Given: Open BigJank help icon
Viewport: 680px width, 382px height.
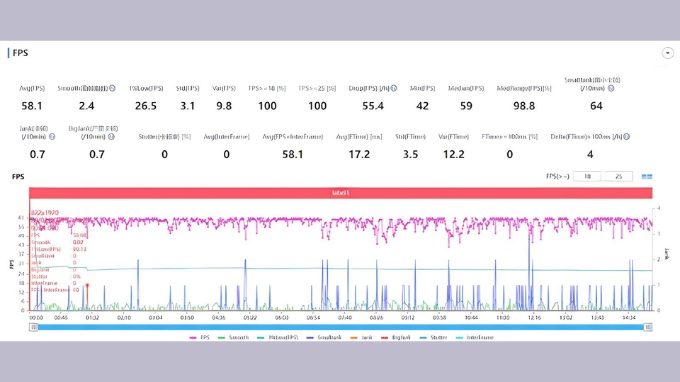Looking at the screenshot, I should point(111,137).
